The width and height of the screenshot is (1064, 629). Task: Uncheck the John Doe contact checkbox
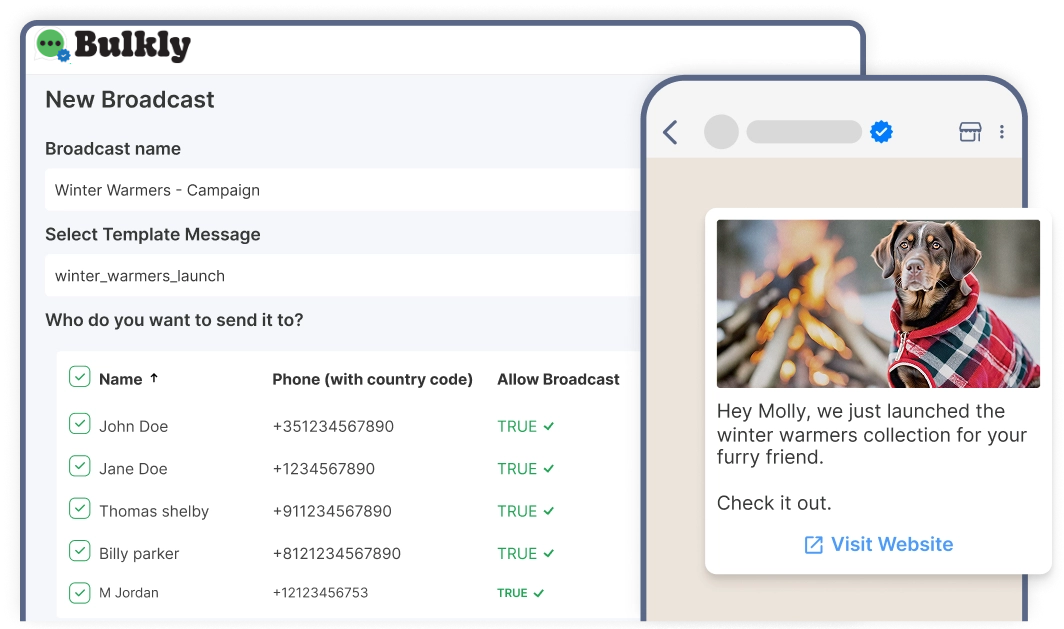pos(79,424)
